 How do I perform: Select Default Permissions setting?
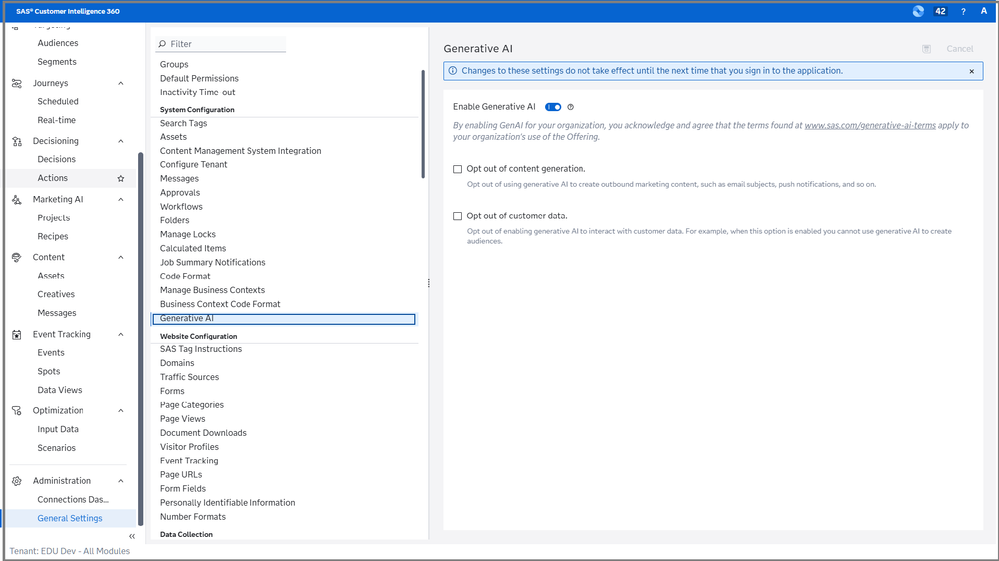pyautogui.click(x=199, y=79)
